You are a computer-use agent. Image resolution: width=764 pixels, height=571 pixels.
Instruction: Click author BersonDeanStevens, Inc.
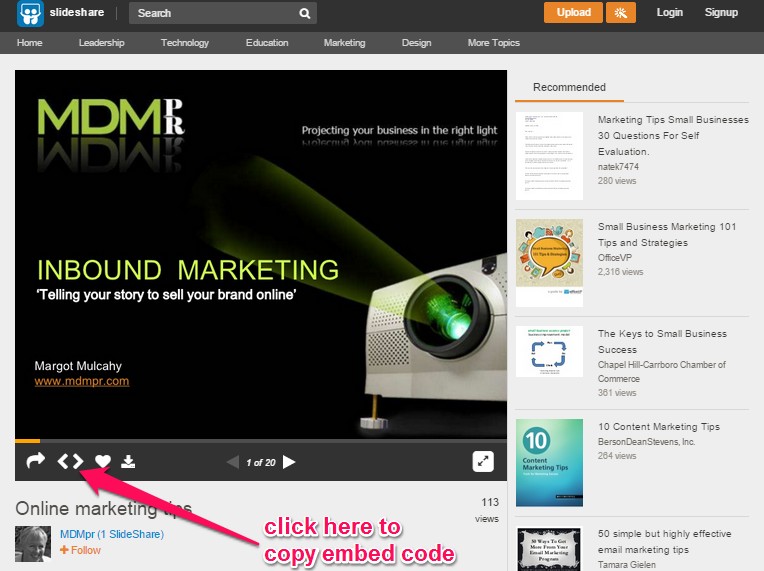(x=646, y=442)
